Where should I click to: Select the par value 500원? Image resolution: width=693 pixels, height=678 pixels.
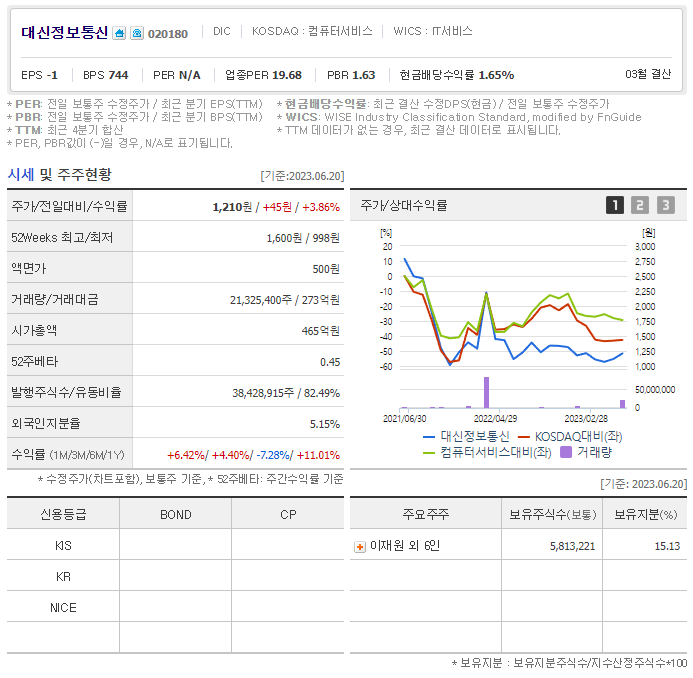(x=326, y=269)
